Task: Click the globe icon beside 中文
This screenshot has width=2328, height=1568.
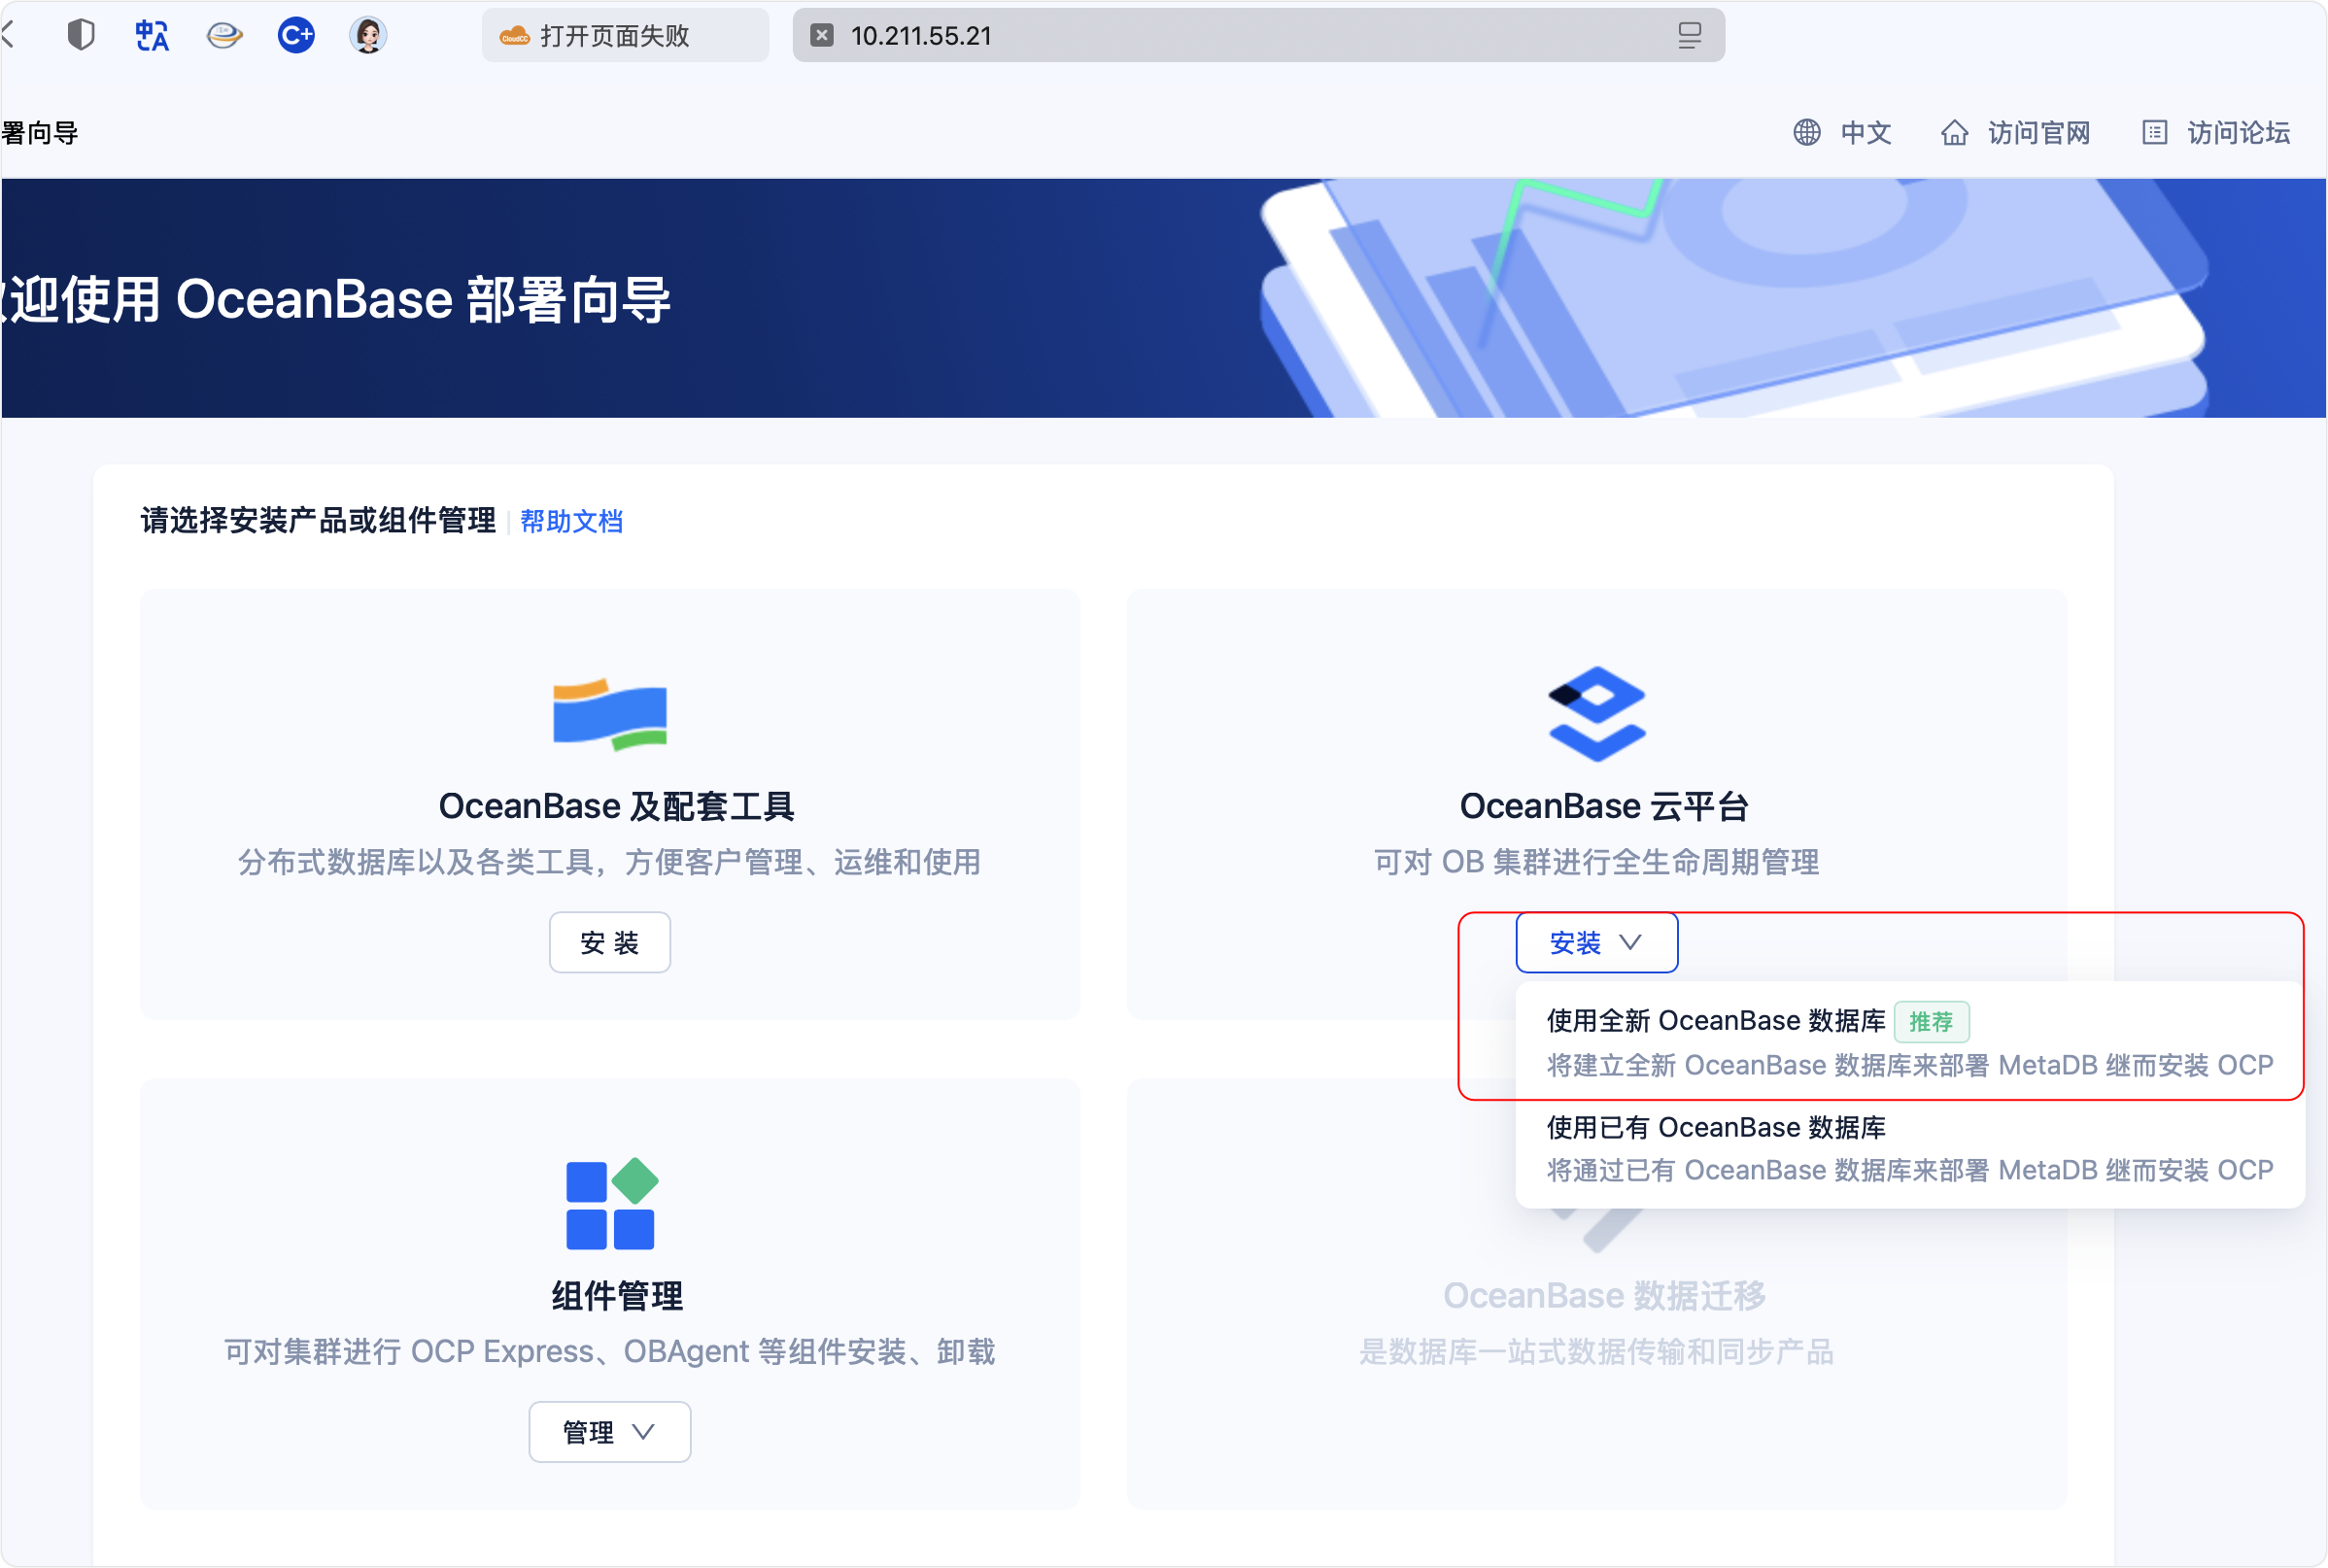Action: 1806,132
